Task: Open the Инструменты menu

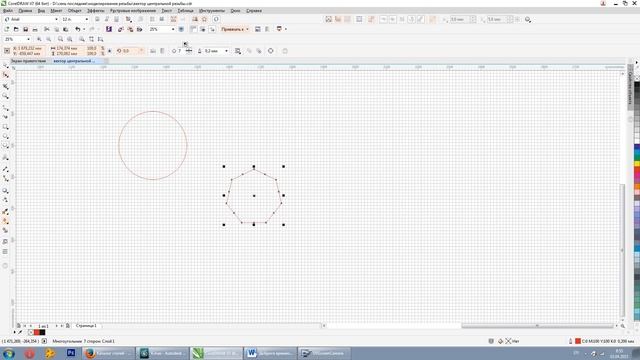Action: coord(212,11)
